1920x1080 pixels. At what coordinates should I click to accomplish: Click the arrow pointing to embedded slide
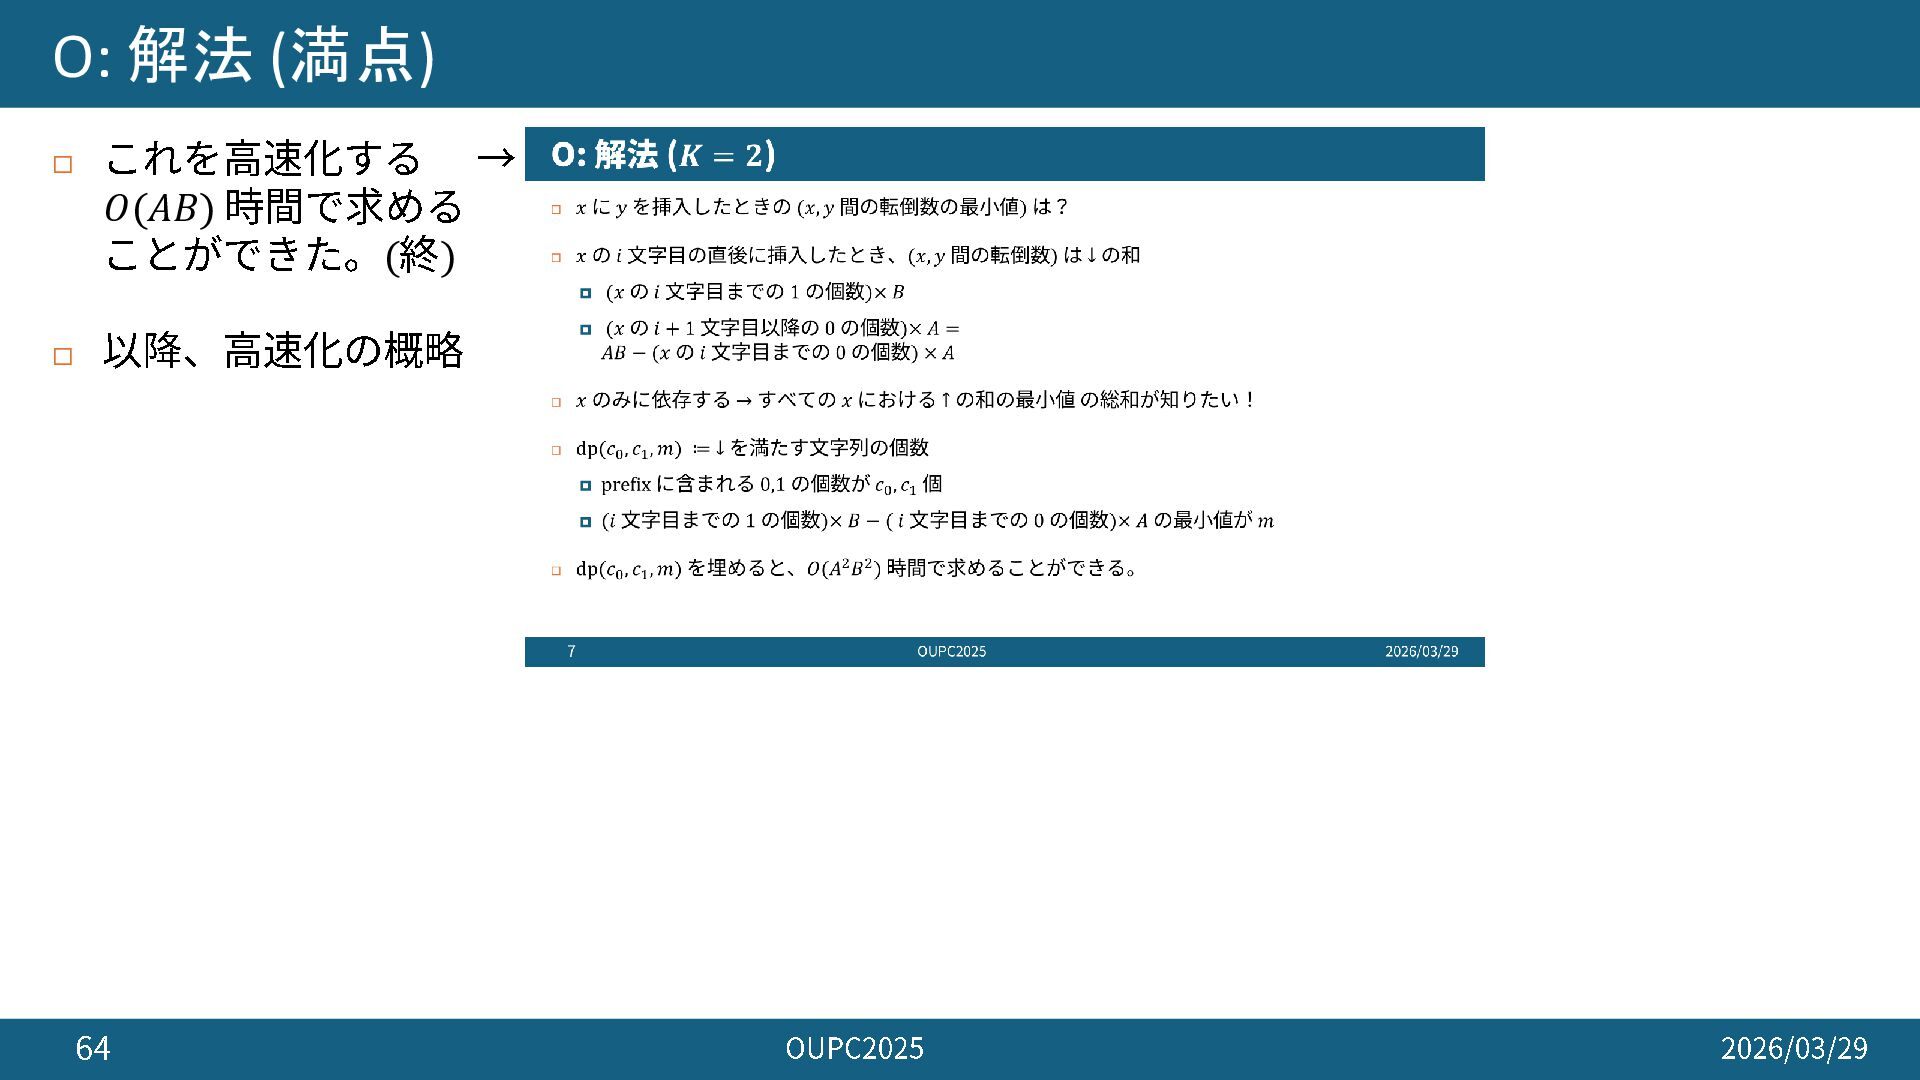click(495, 158)
